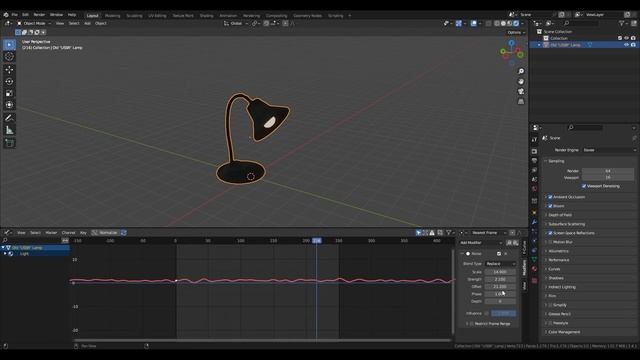
Task: Expand the Subsurface Scattering panel
Action: [566, 224]
